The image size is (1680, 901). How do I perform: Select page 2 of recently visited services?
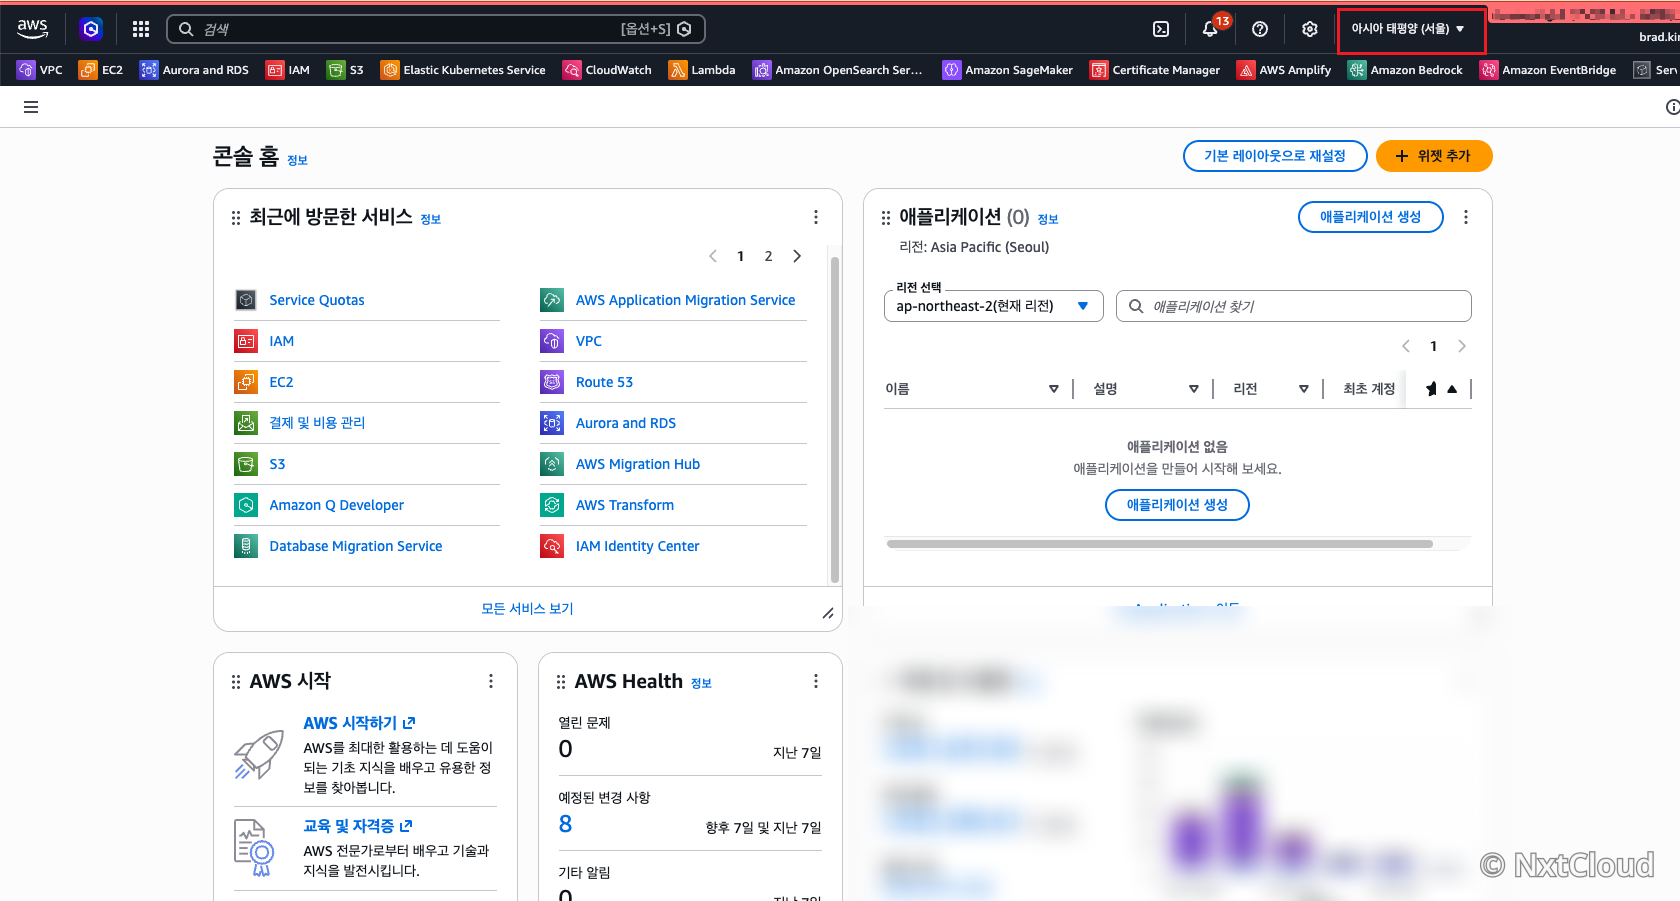[768, 256]
